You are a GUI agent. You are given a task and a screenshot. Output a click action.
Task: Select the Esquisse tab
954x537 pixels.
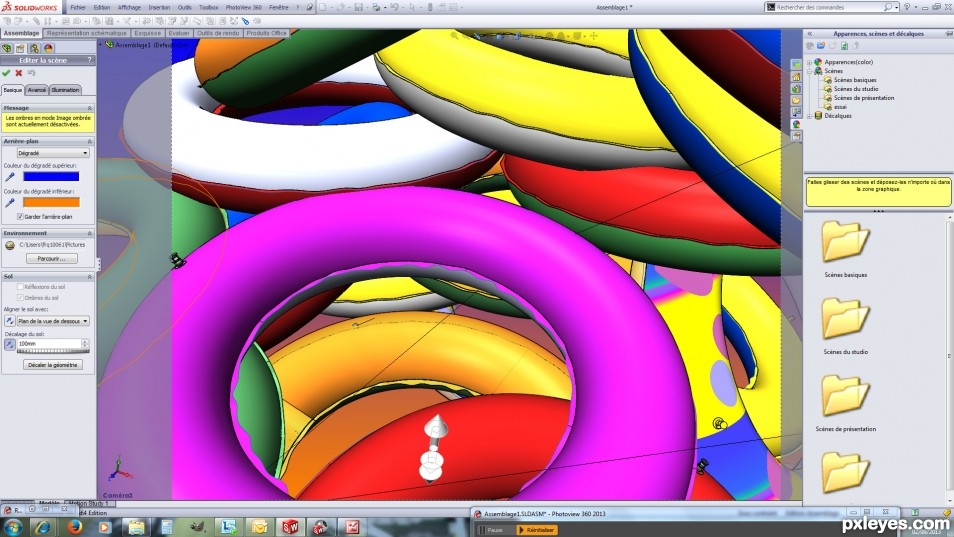tap(148, 33)
